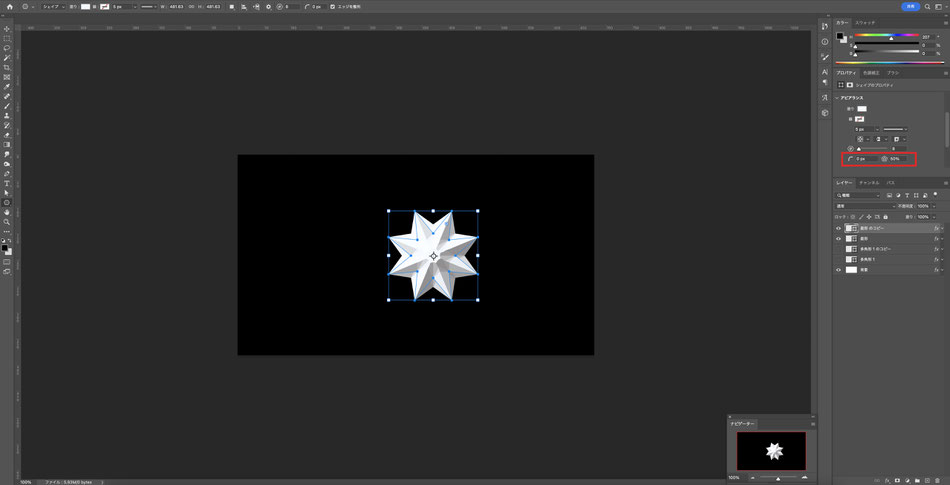950x485 pixels.
Task: Select the Eyedropper tool
Action: click(x=7, y=87)
